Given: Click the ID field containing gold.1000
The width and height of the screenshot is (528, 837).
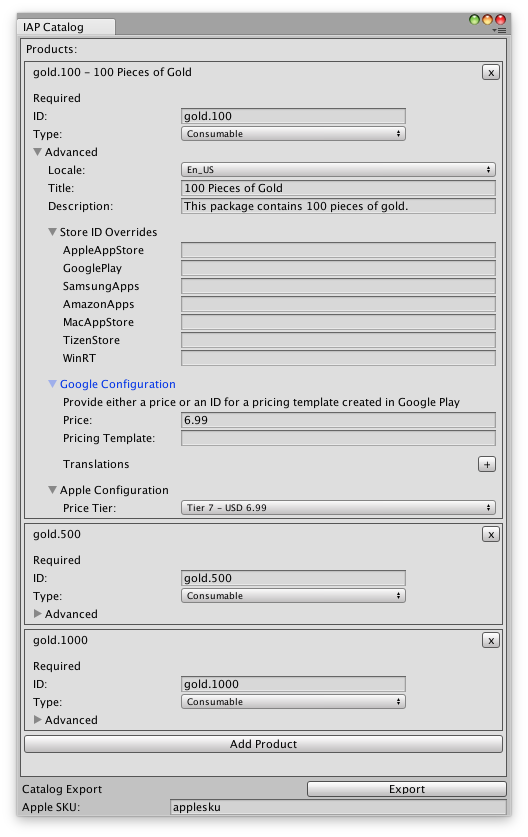Looking at the screenshot, I should 293,684.
